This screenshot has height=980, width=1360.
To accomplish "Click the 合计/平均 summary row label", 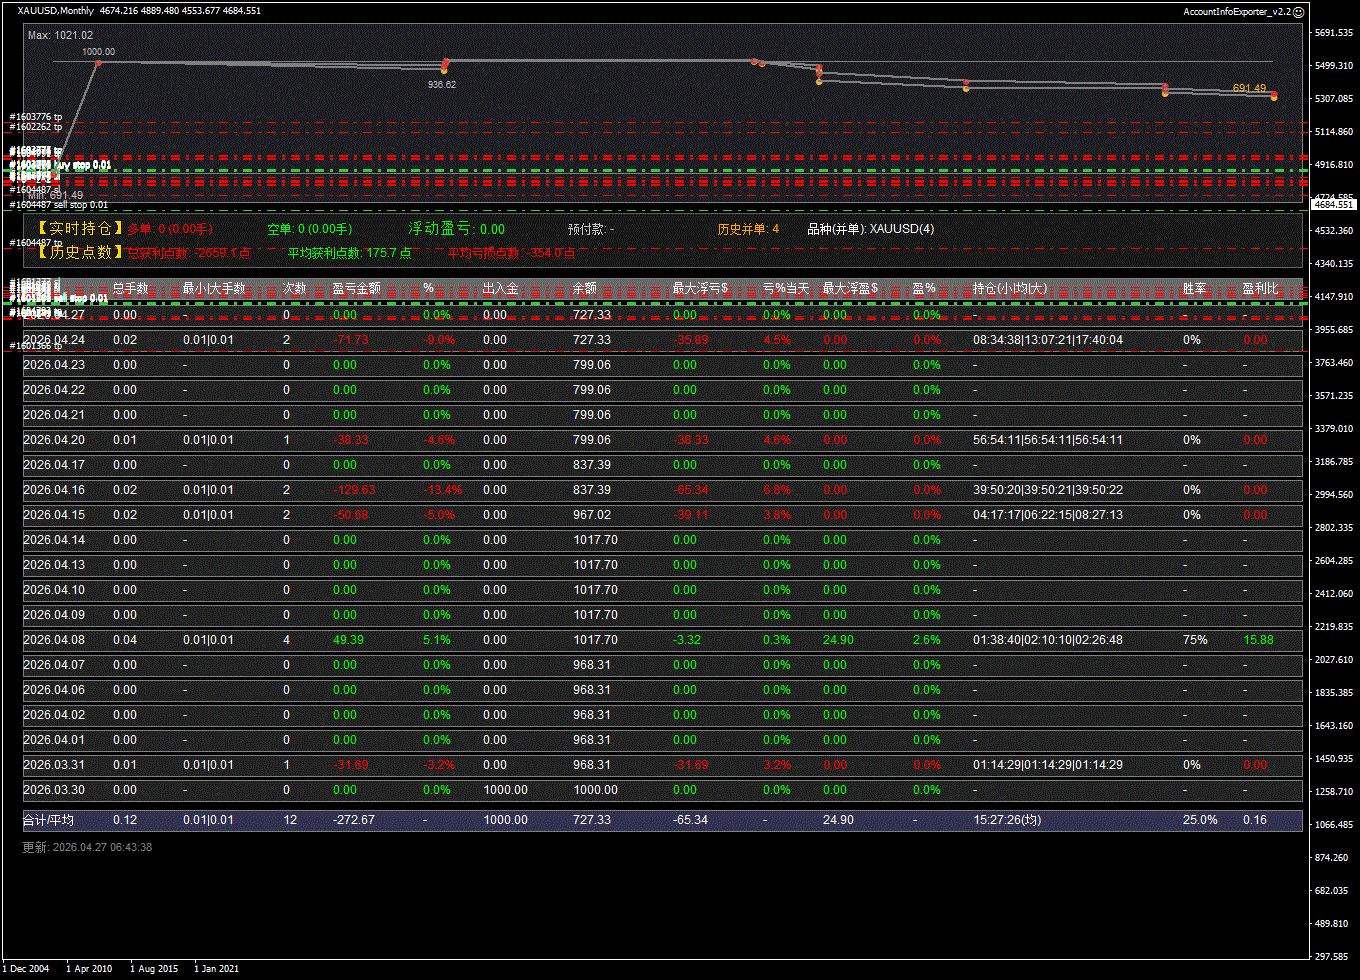I will 48,820.
